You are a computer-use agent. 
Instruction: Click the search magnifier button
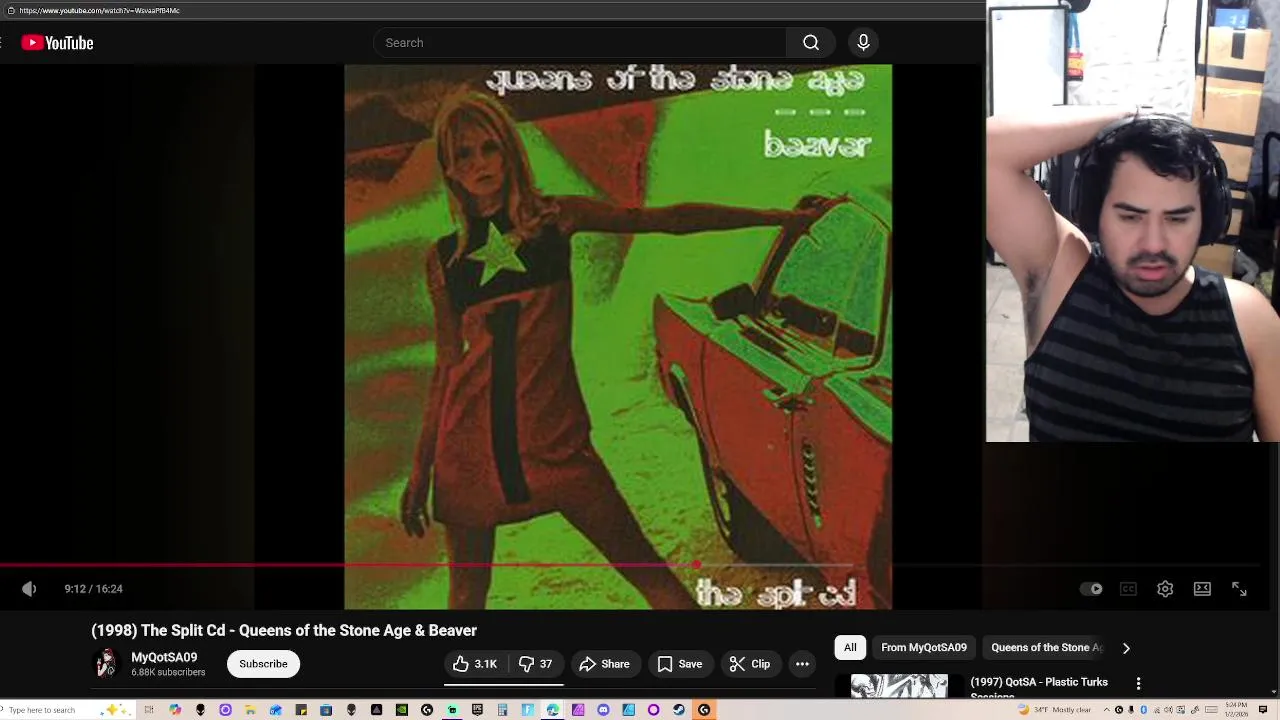click(811, 43)
